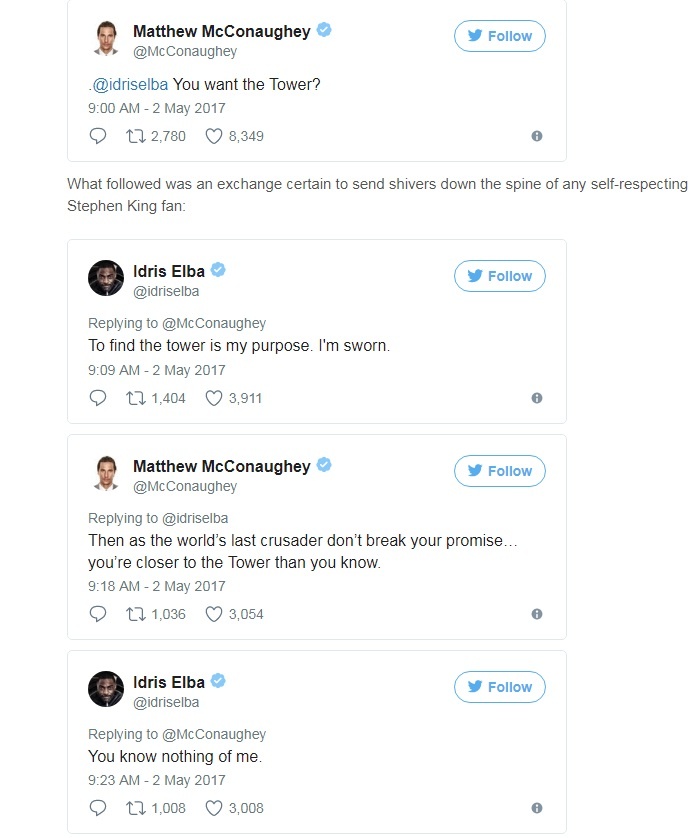Image resolution: width=695 pixels, height=838 pixels.
Task: Click Idris Elba's avatar in the last tweet
Action: [x=106, y=691]
